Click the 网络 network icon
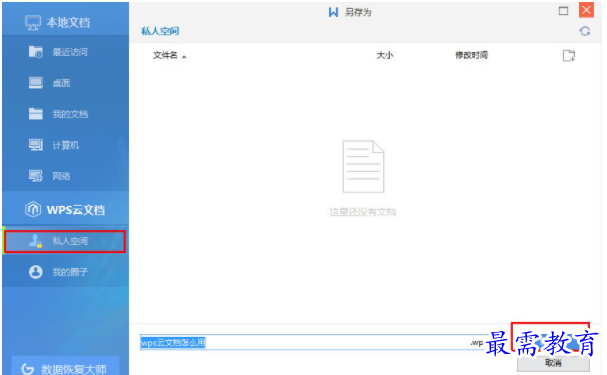 36,176
